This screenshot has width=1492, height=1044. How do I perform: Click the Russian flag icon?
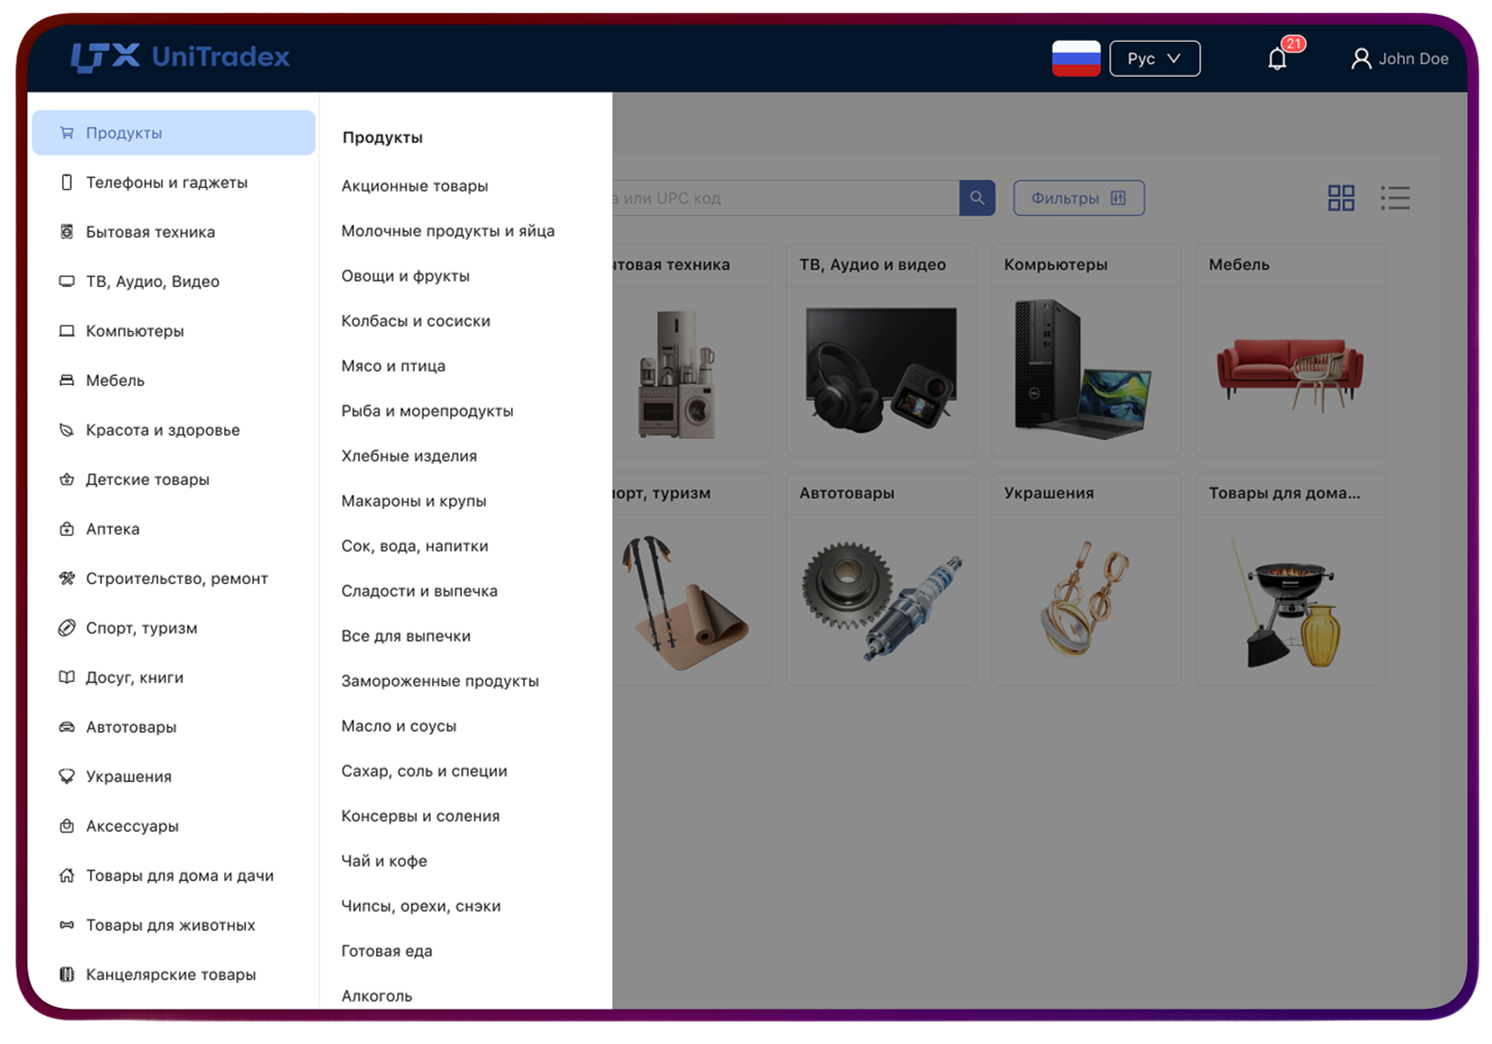(1076, 59)
